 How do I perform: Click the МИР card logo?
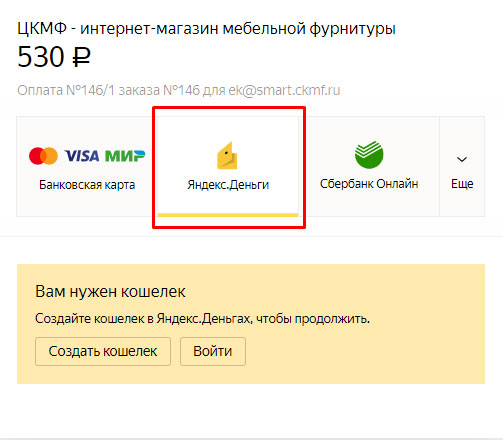125,156
